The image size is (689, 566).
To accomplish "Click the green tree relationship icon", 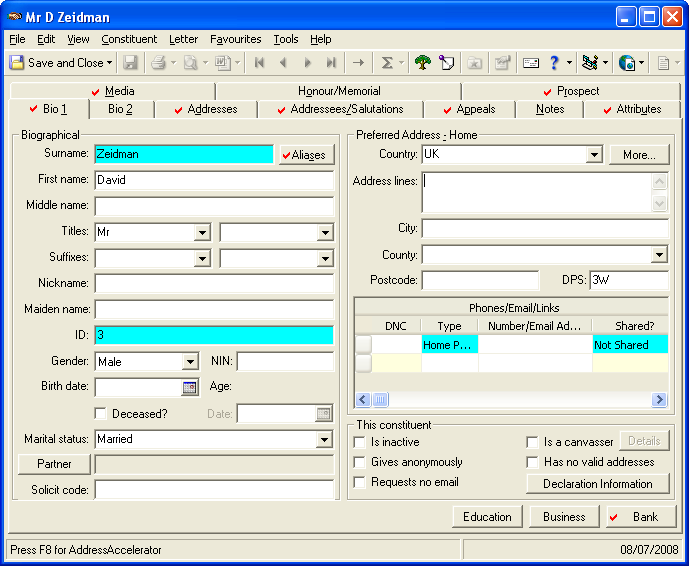I will tap(422, 63).
